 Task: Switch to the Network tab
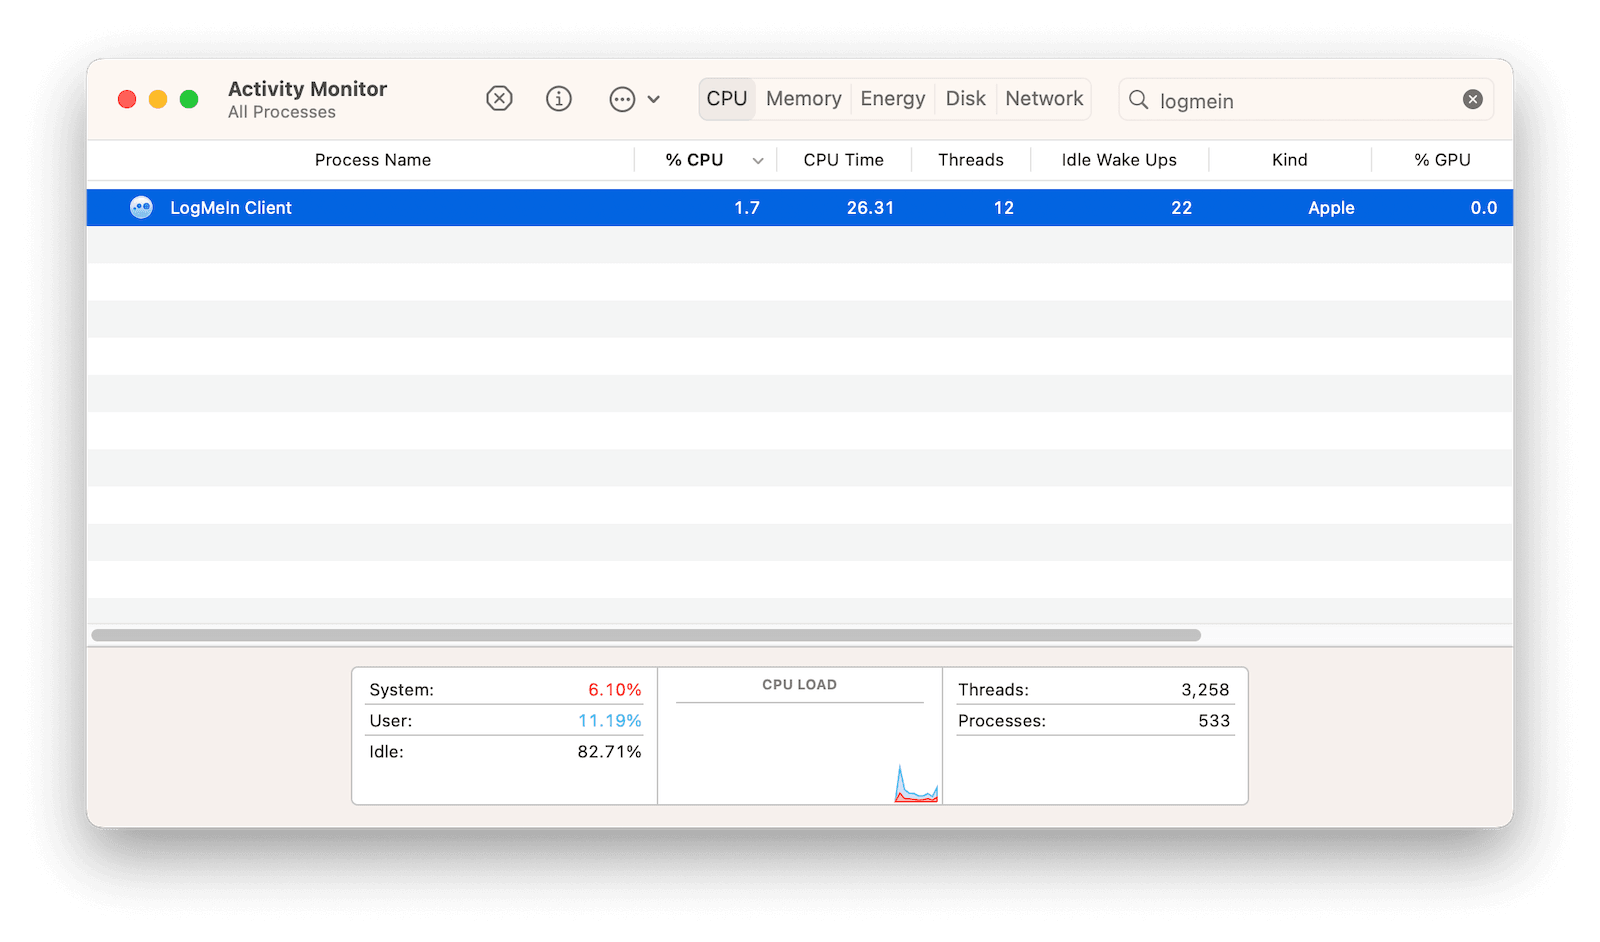pos(1044,99)
